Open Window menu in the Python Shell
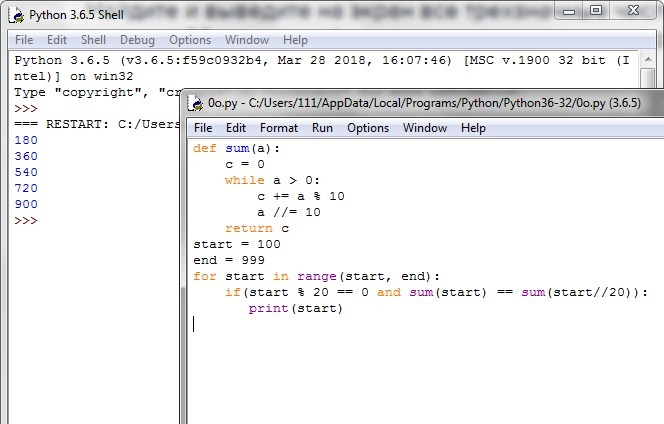 pyautogui.click(x=247, y=40)
